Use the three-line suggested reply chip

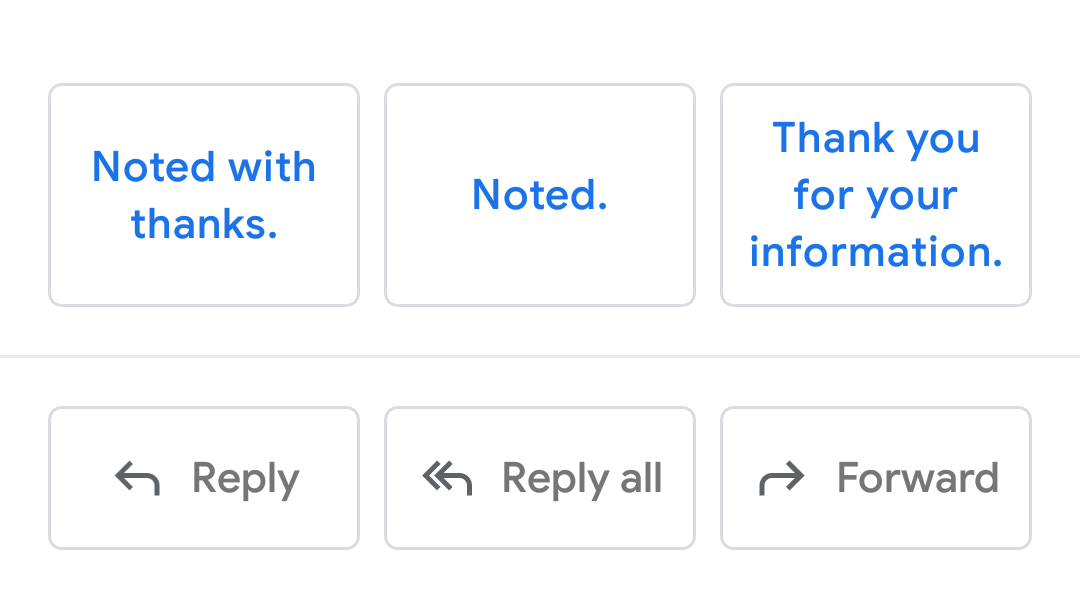tap(876, 195)
